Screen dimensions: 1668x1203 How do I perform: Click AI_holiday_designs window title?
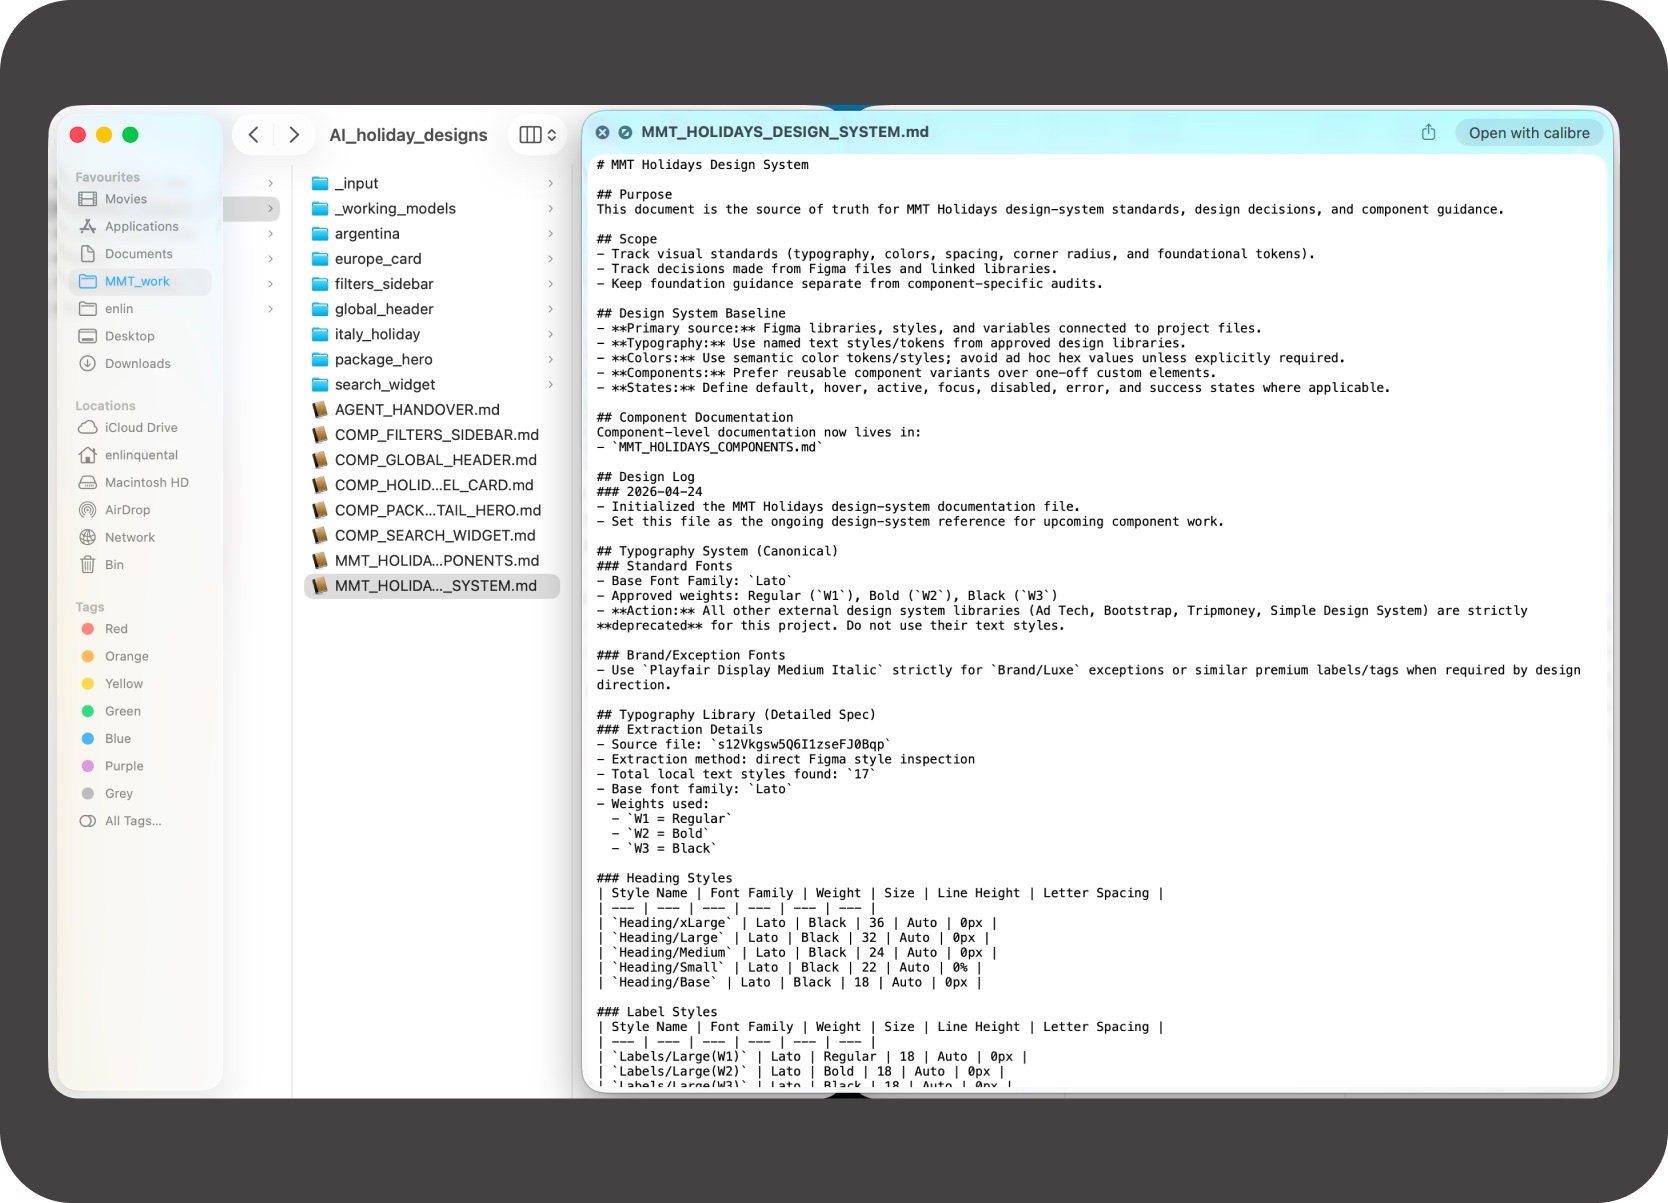408,135
